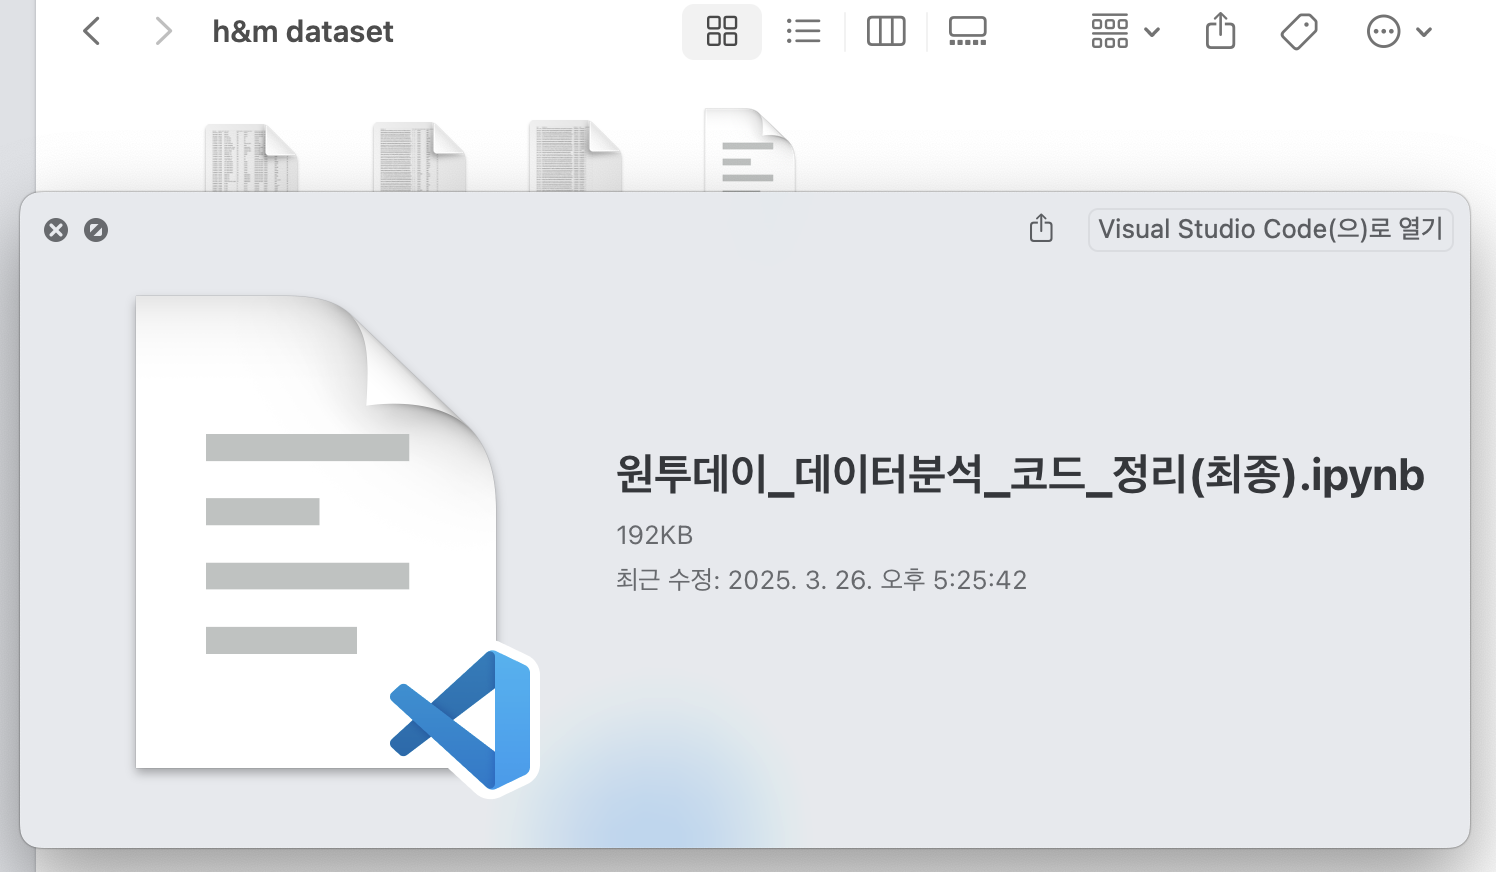Click the Finder toolbar share icon
Viewport: 1496px width, 872px height.
(x=1220, y=31)
